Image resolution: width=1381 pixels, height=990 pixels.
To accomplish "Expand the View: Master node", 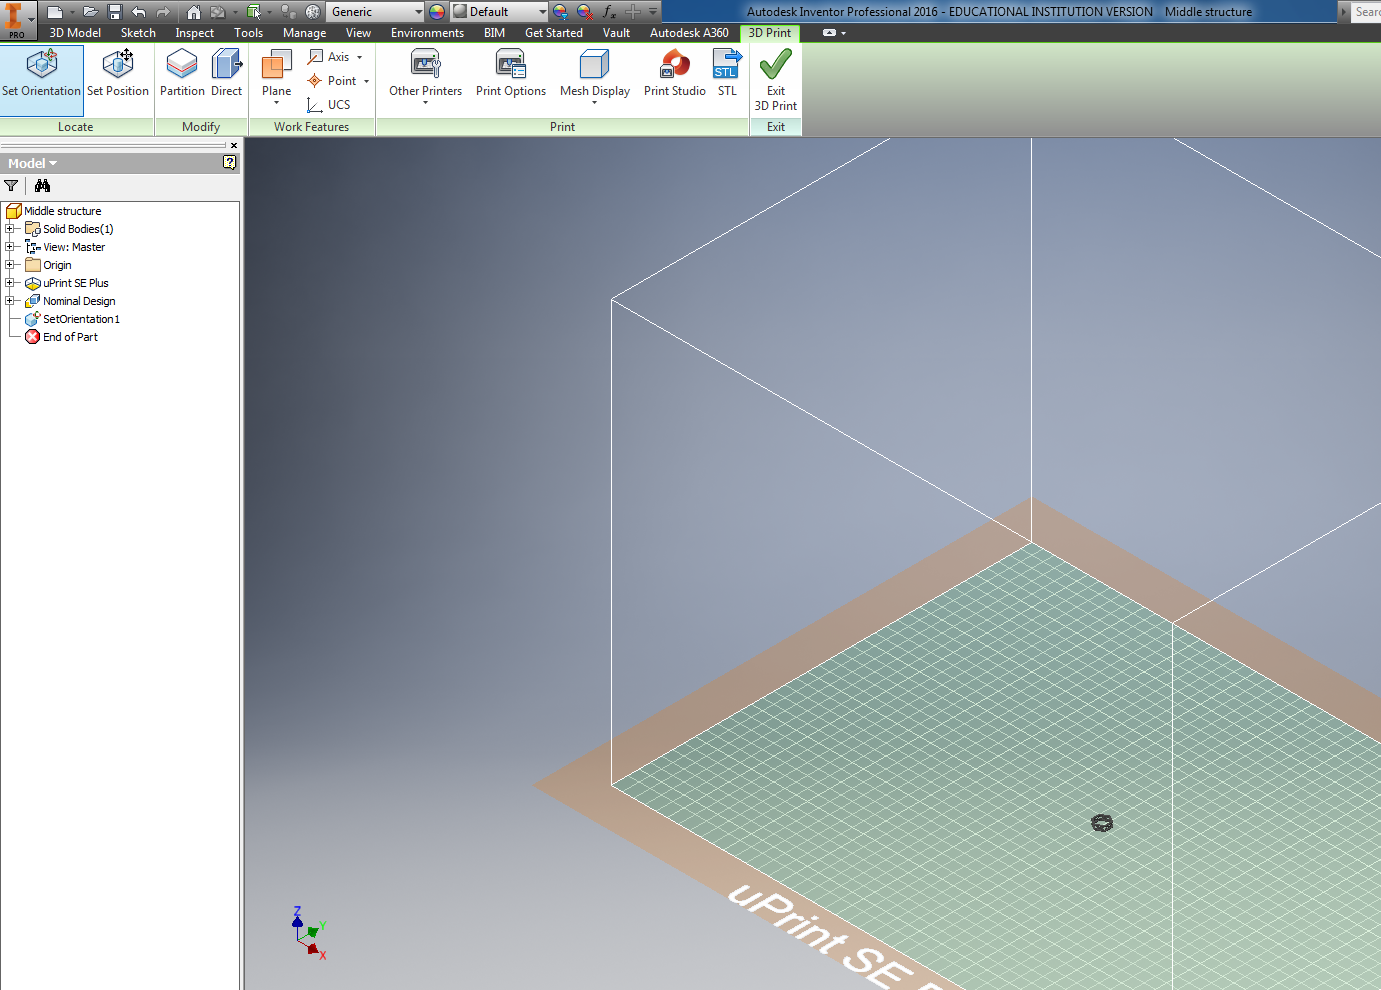I will [10, 247].
